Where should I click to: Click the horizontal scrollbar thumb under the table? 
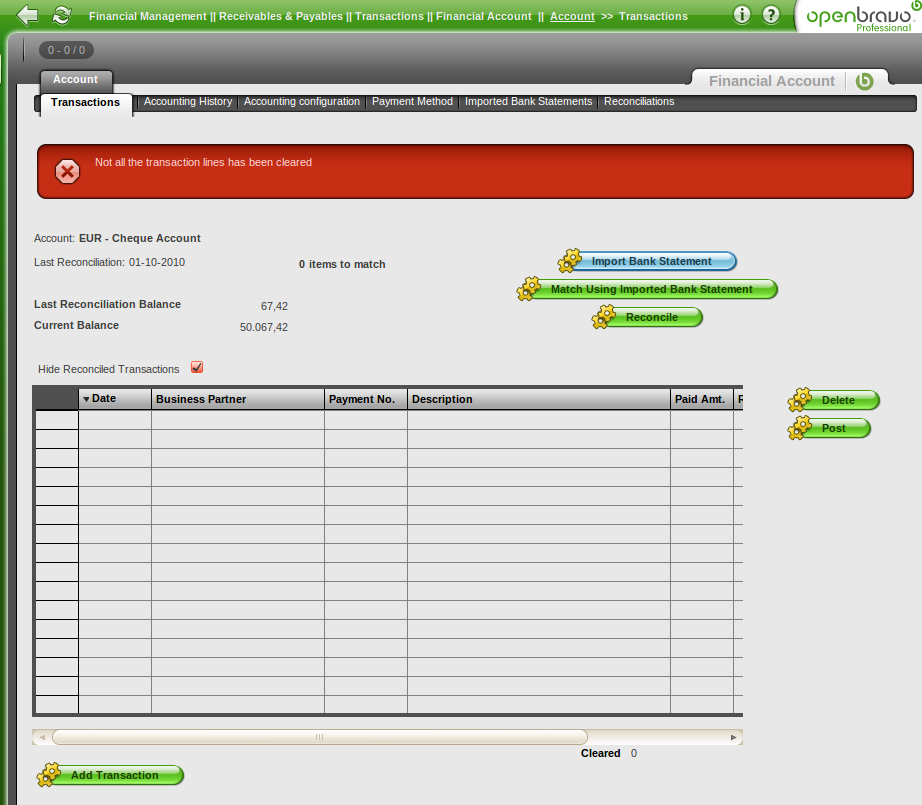pos(319,737)
